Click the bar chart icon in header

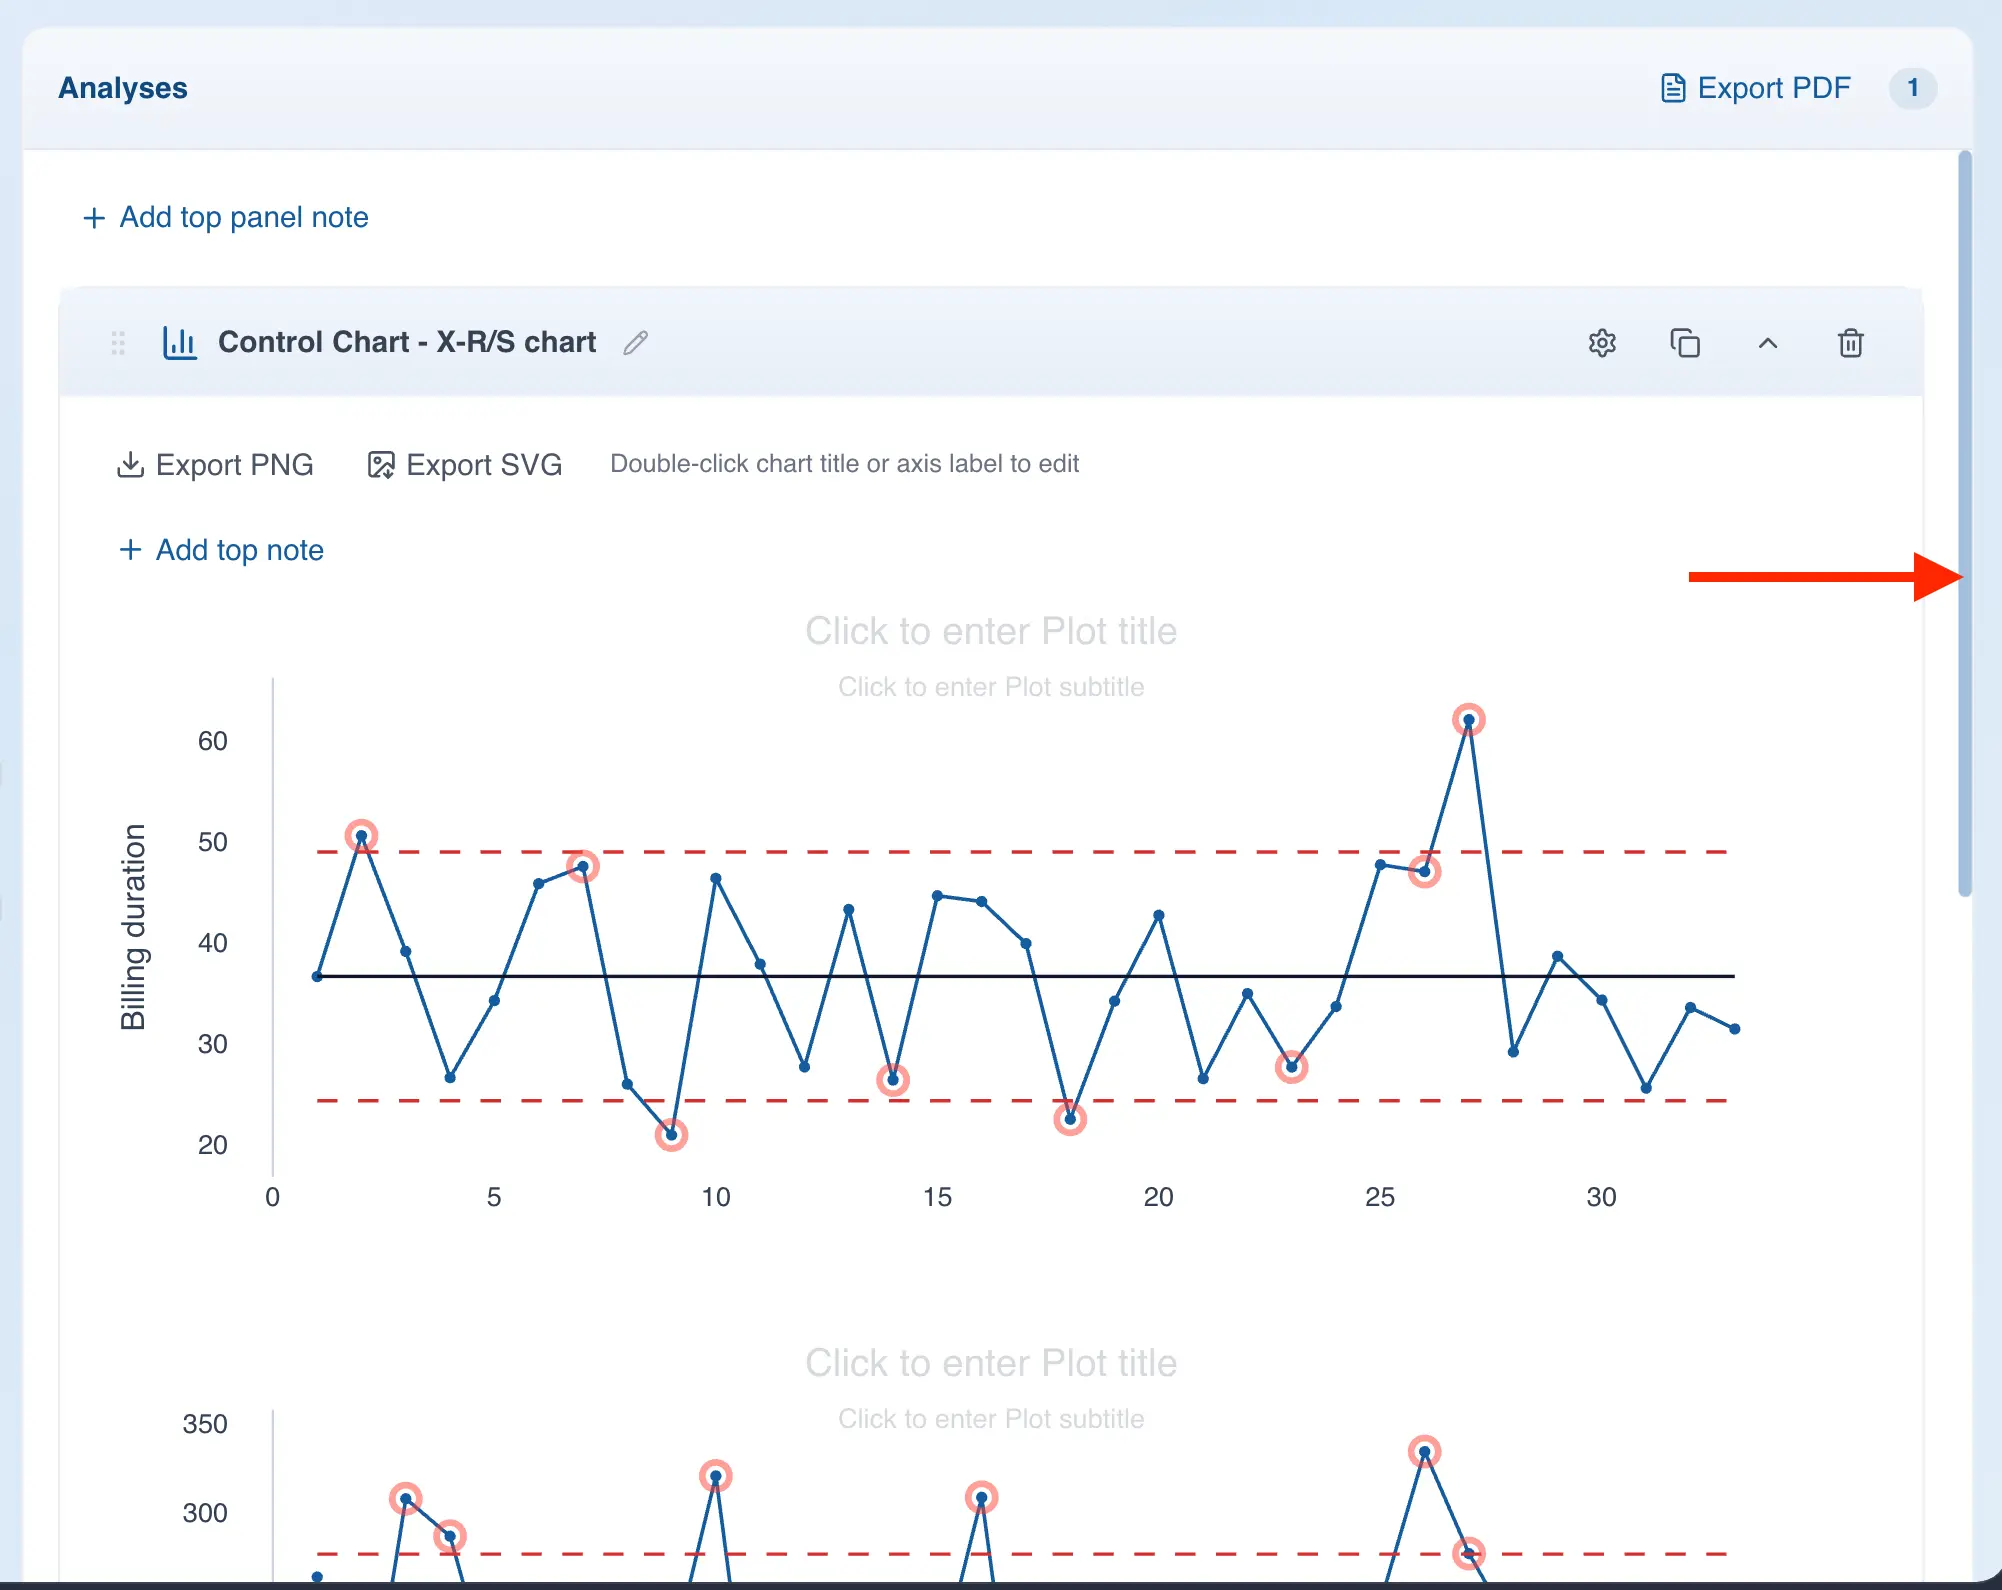point(180,343)
